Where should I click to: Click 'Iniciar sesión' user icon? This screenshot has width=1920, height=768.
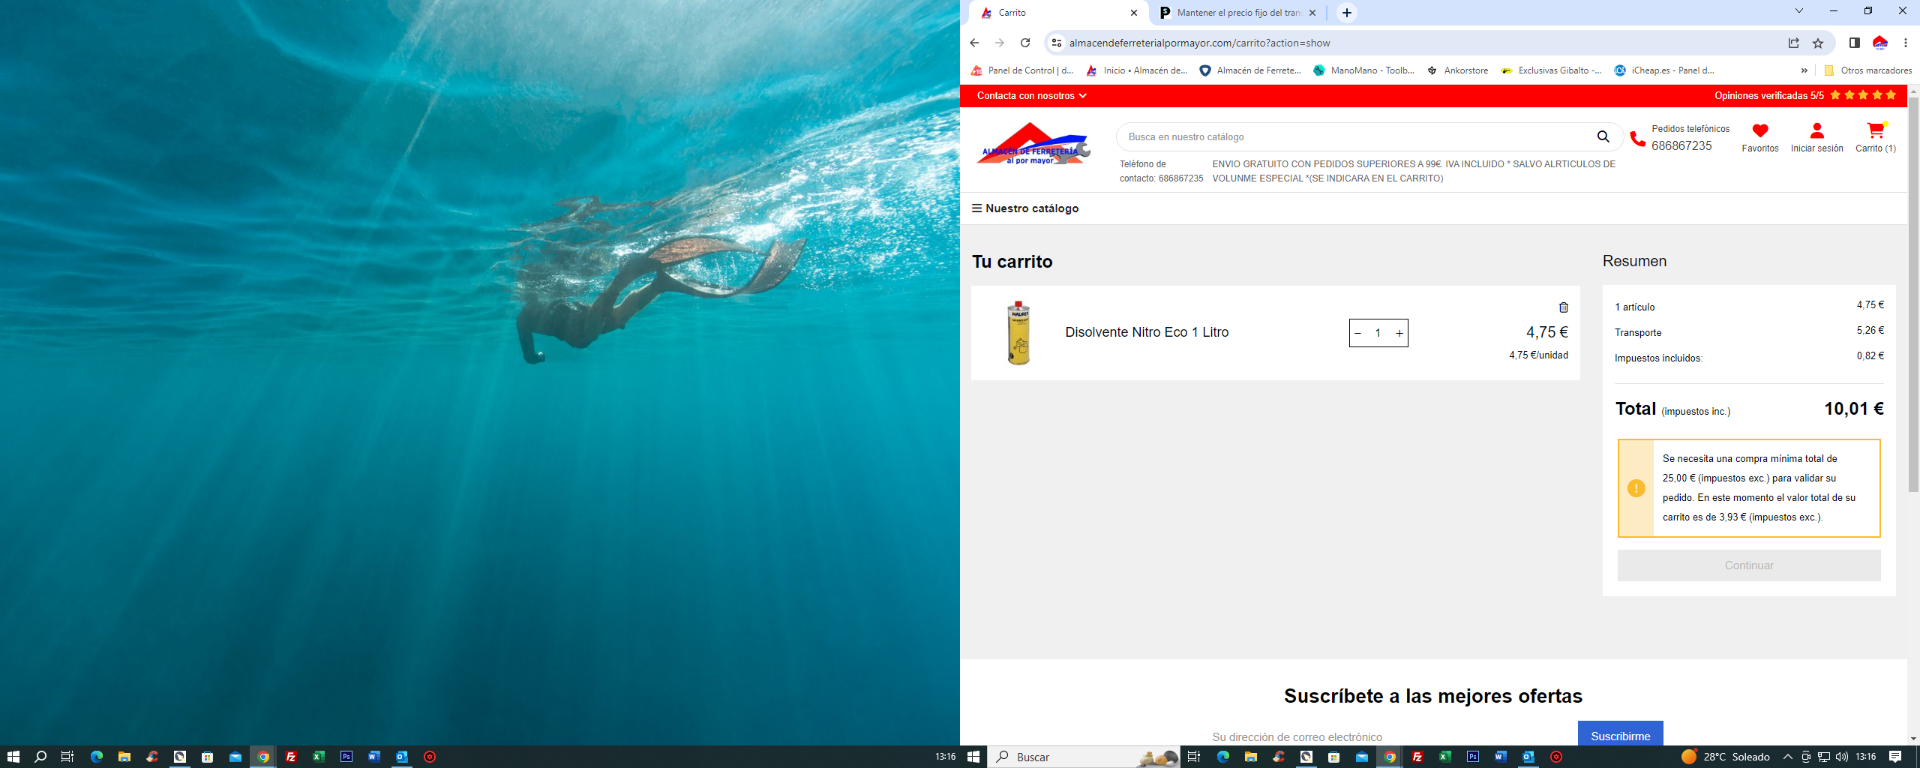[x=1817, y=137]
